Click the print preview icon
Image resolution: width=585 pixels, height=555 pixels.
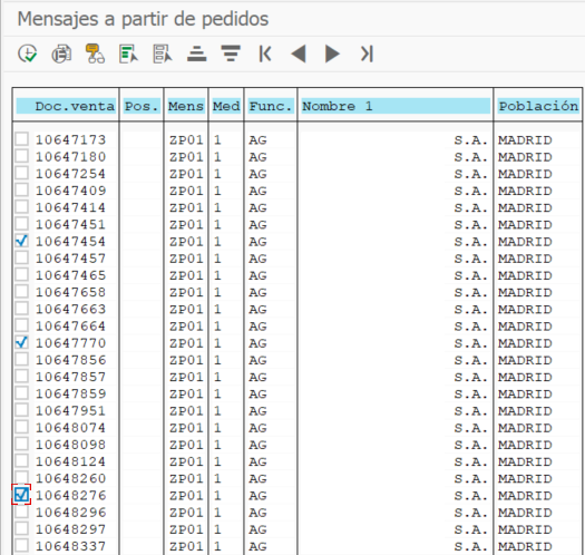[61, 54]
